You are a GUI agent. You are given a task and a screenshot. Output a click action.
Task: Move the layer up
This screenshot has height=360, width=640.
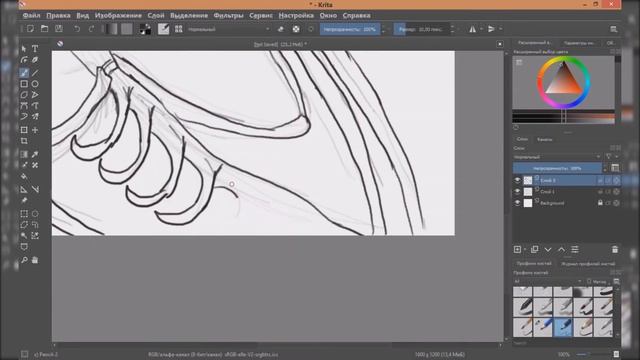562,249
